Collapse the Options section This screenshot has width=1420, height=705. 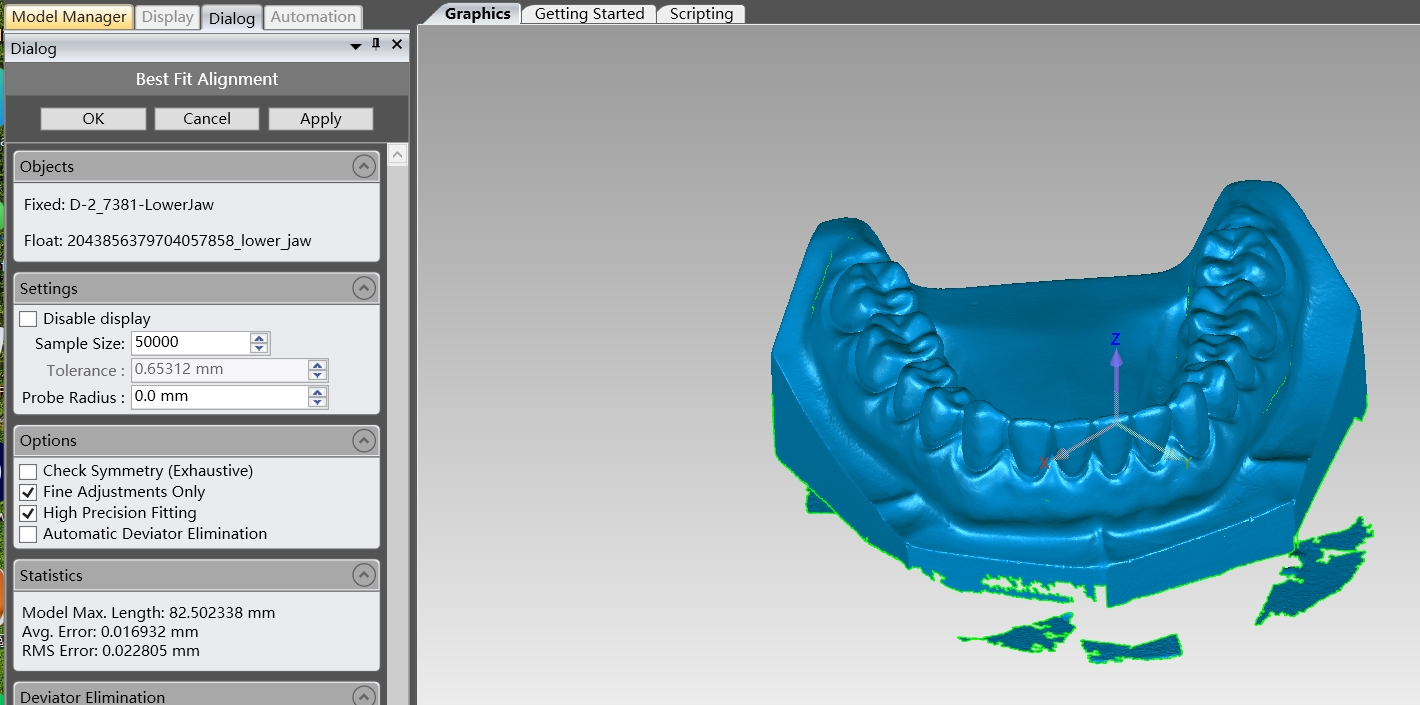tap(364, 441)
